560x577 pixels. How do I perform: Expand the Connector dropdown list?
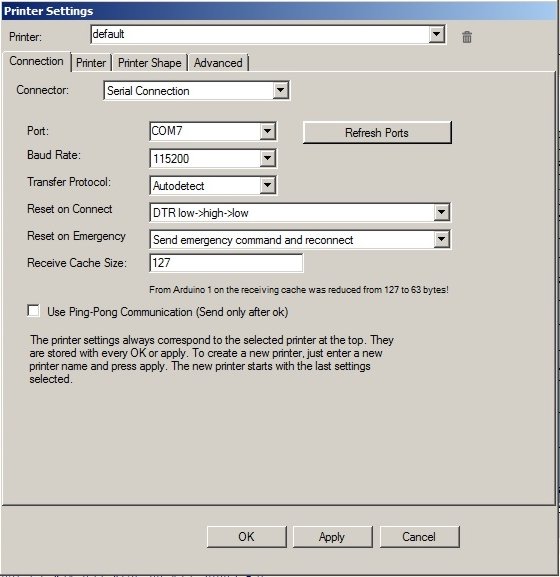tap(280, 90)
